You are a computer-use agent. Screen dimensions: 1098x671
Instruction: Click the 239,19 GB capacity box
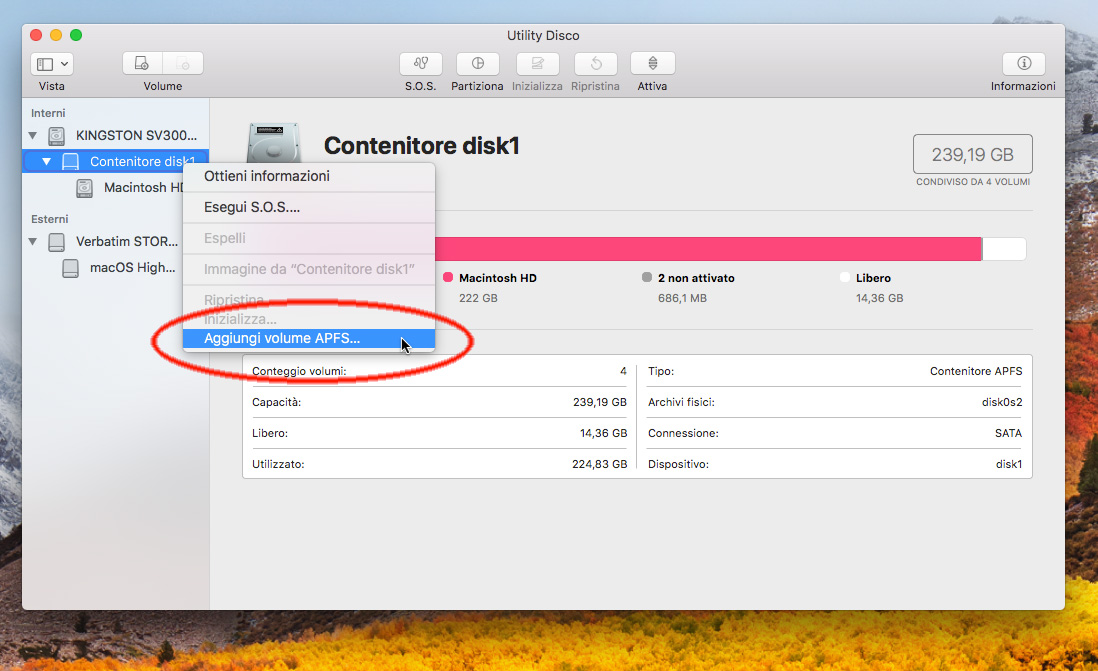click(x=973, y=154)
